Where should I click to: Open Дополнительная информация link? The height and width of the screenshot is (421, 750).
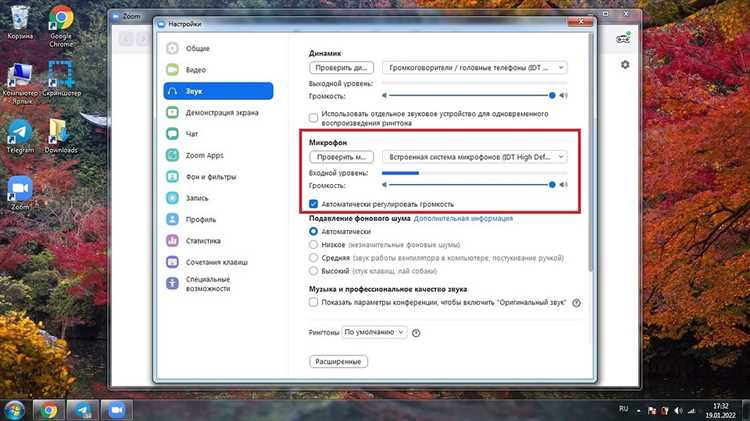(463, 218)
